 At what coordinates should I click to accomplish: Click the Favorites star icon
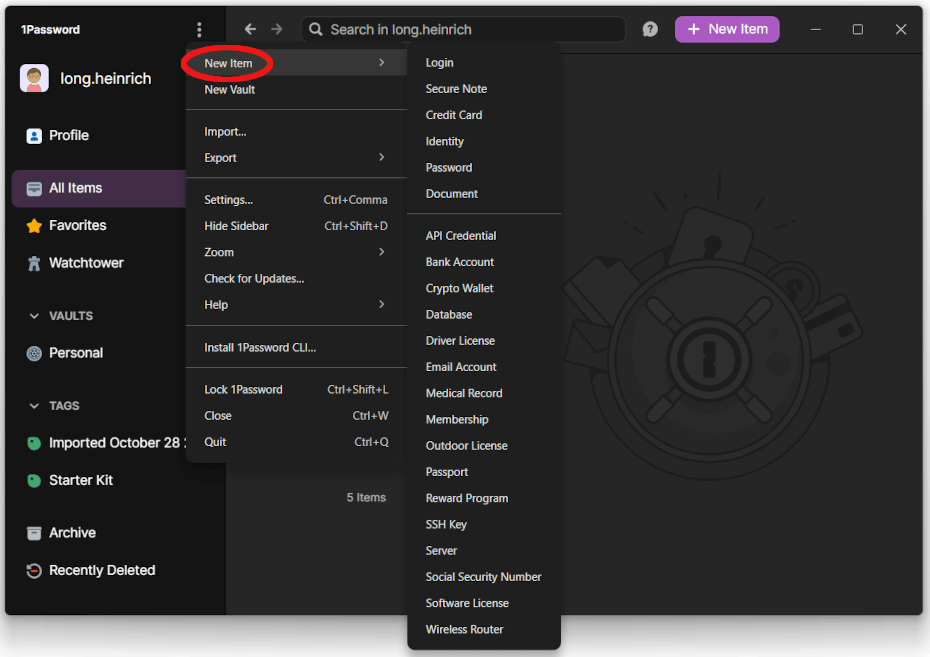[34, 226]
